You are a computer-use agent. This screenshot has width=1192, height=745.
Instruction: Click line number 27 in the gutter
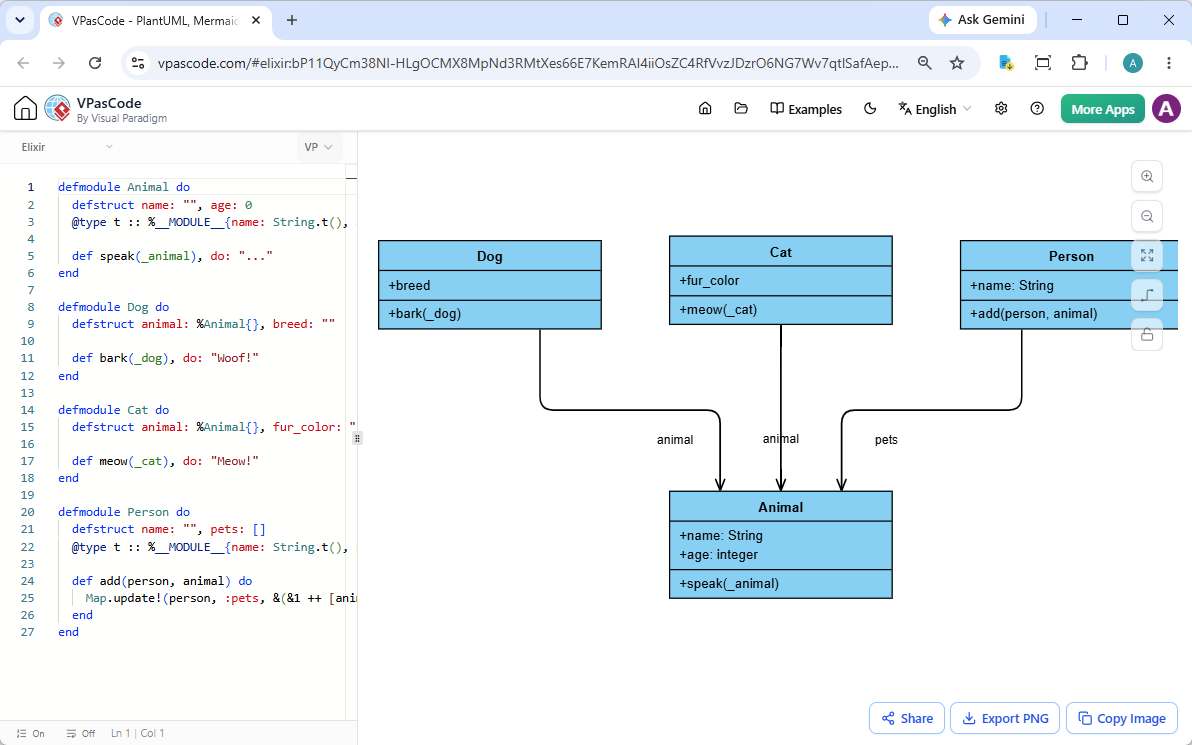pyautogui.click(x=28, y=632)
